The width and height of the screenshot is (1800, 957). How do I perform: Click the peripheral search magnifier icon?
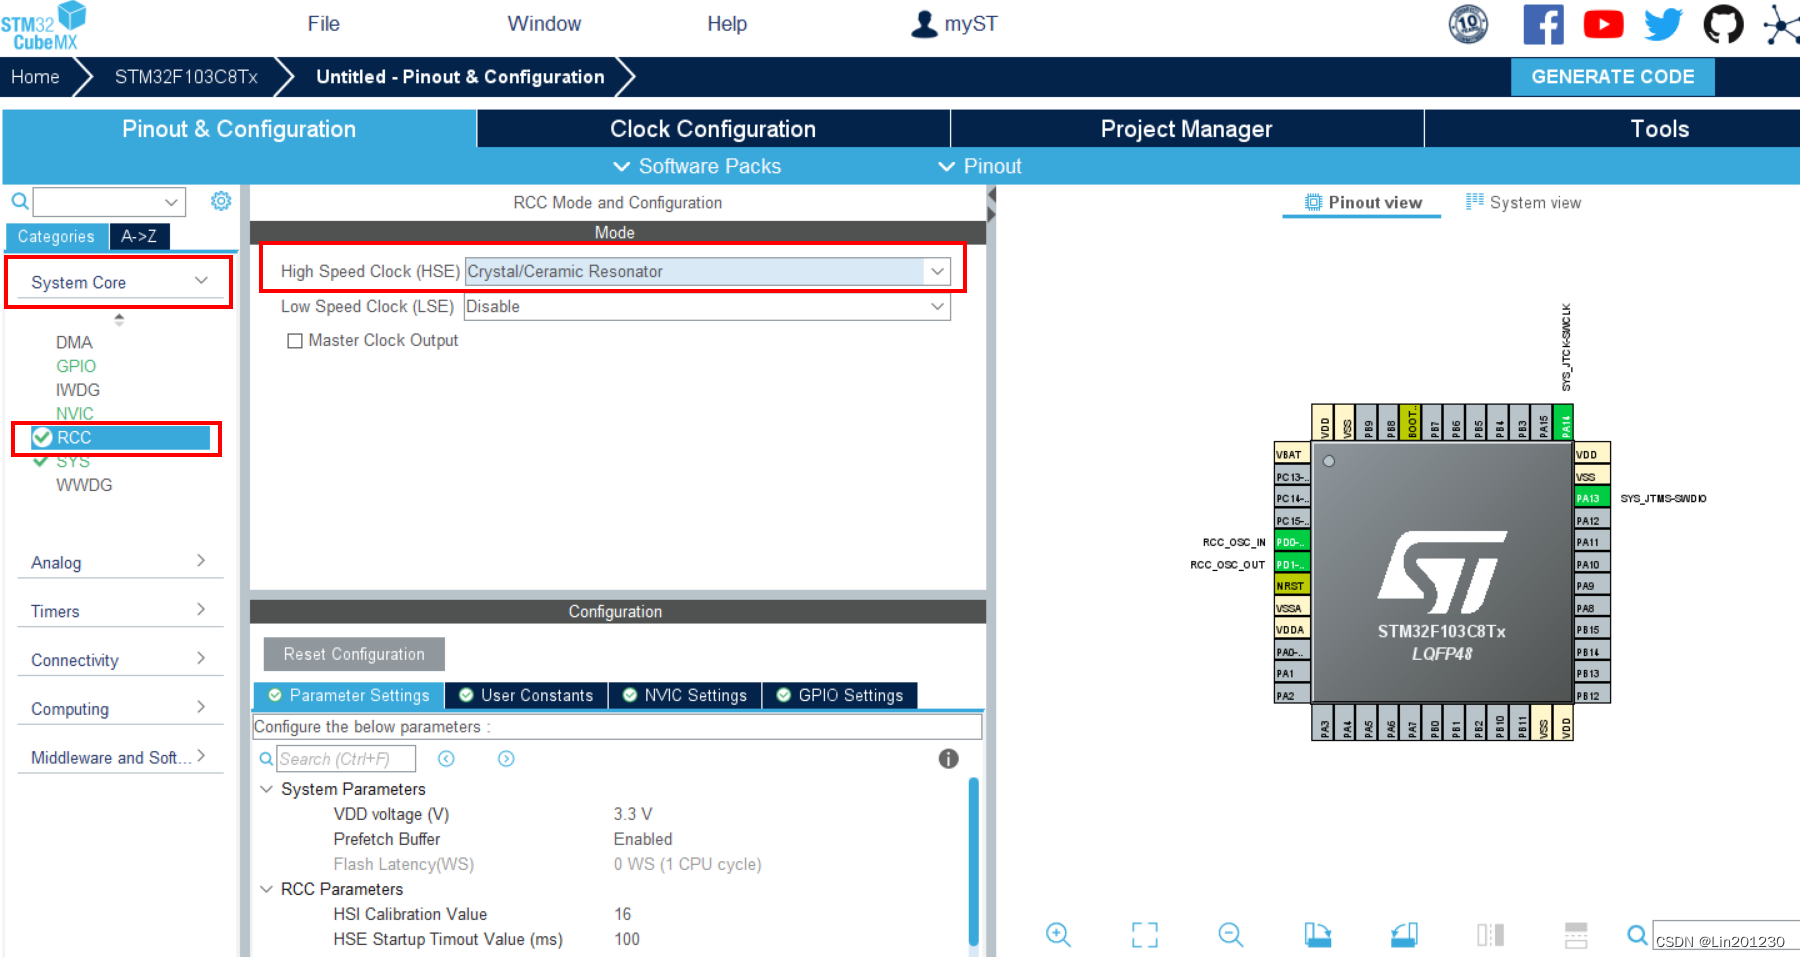pos(19,201)
